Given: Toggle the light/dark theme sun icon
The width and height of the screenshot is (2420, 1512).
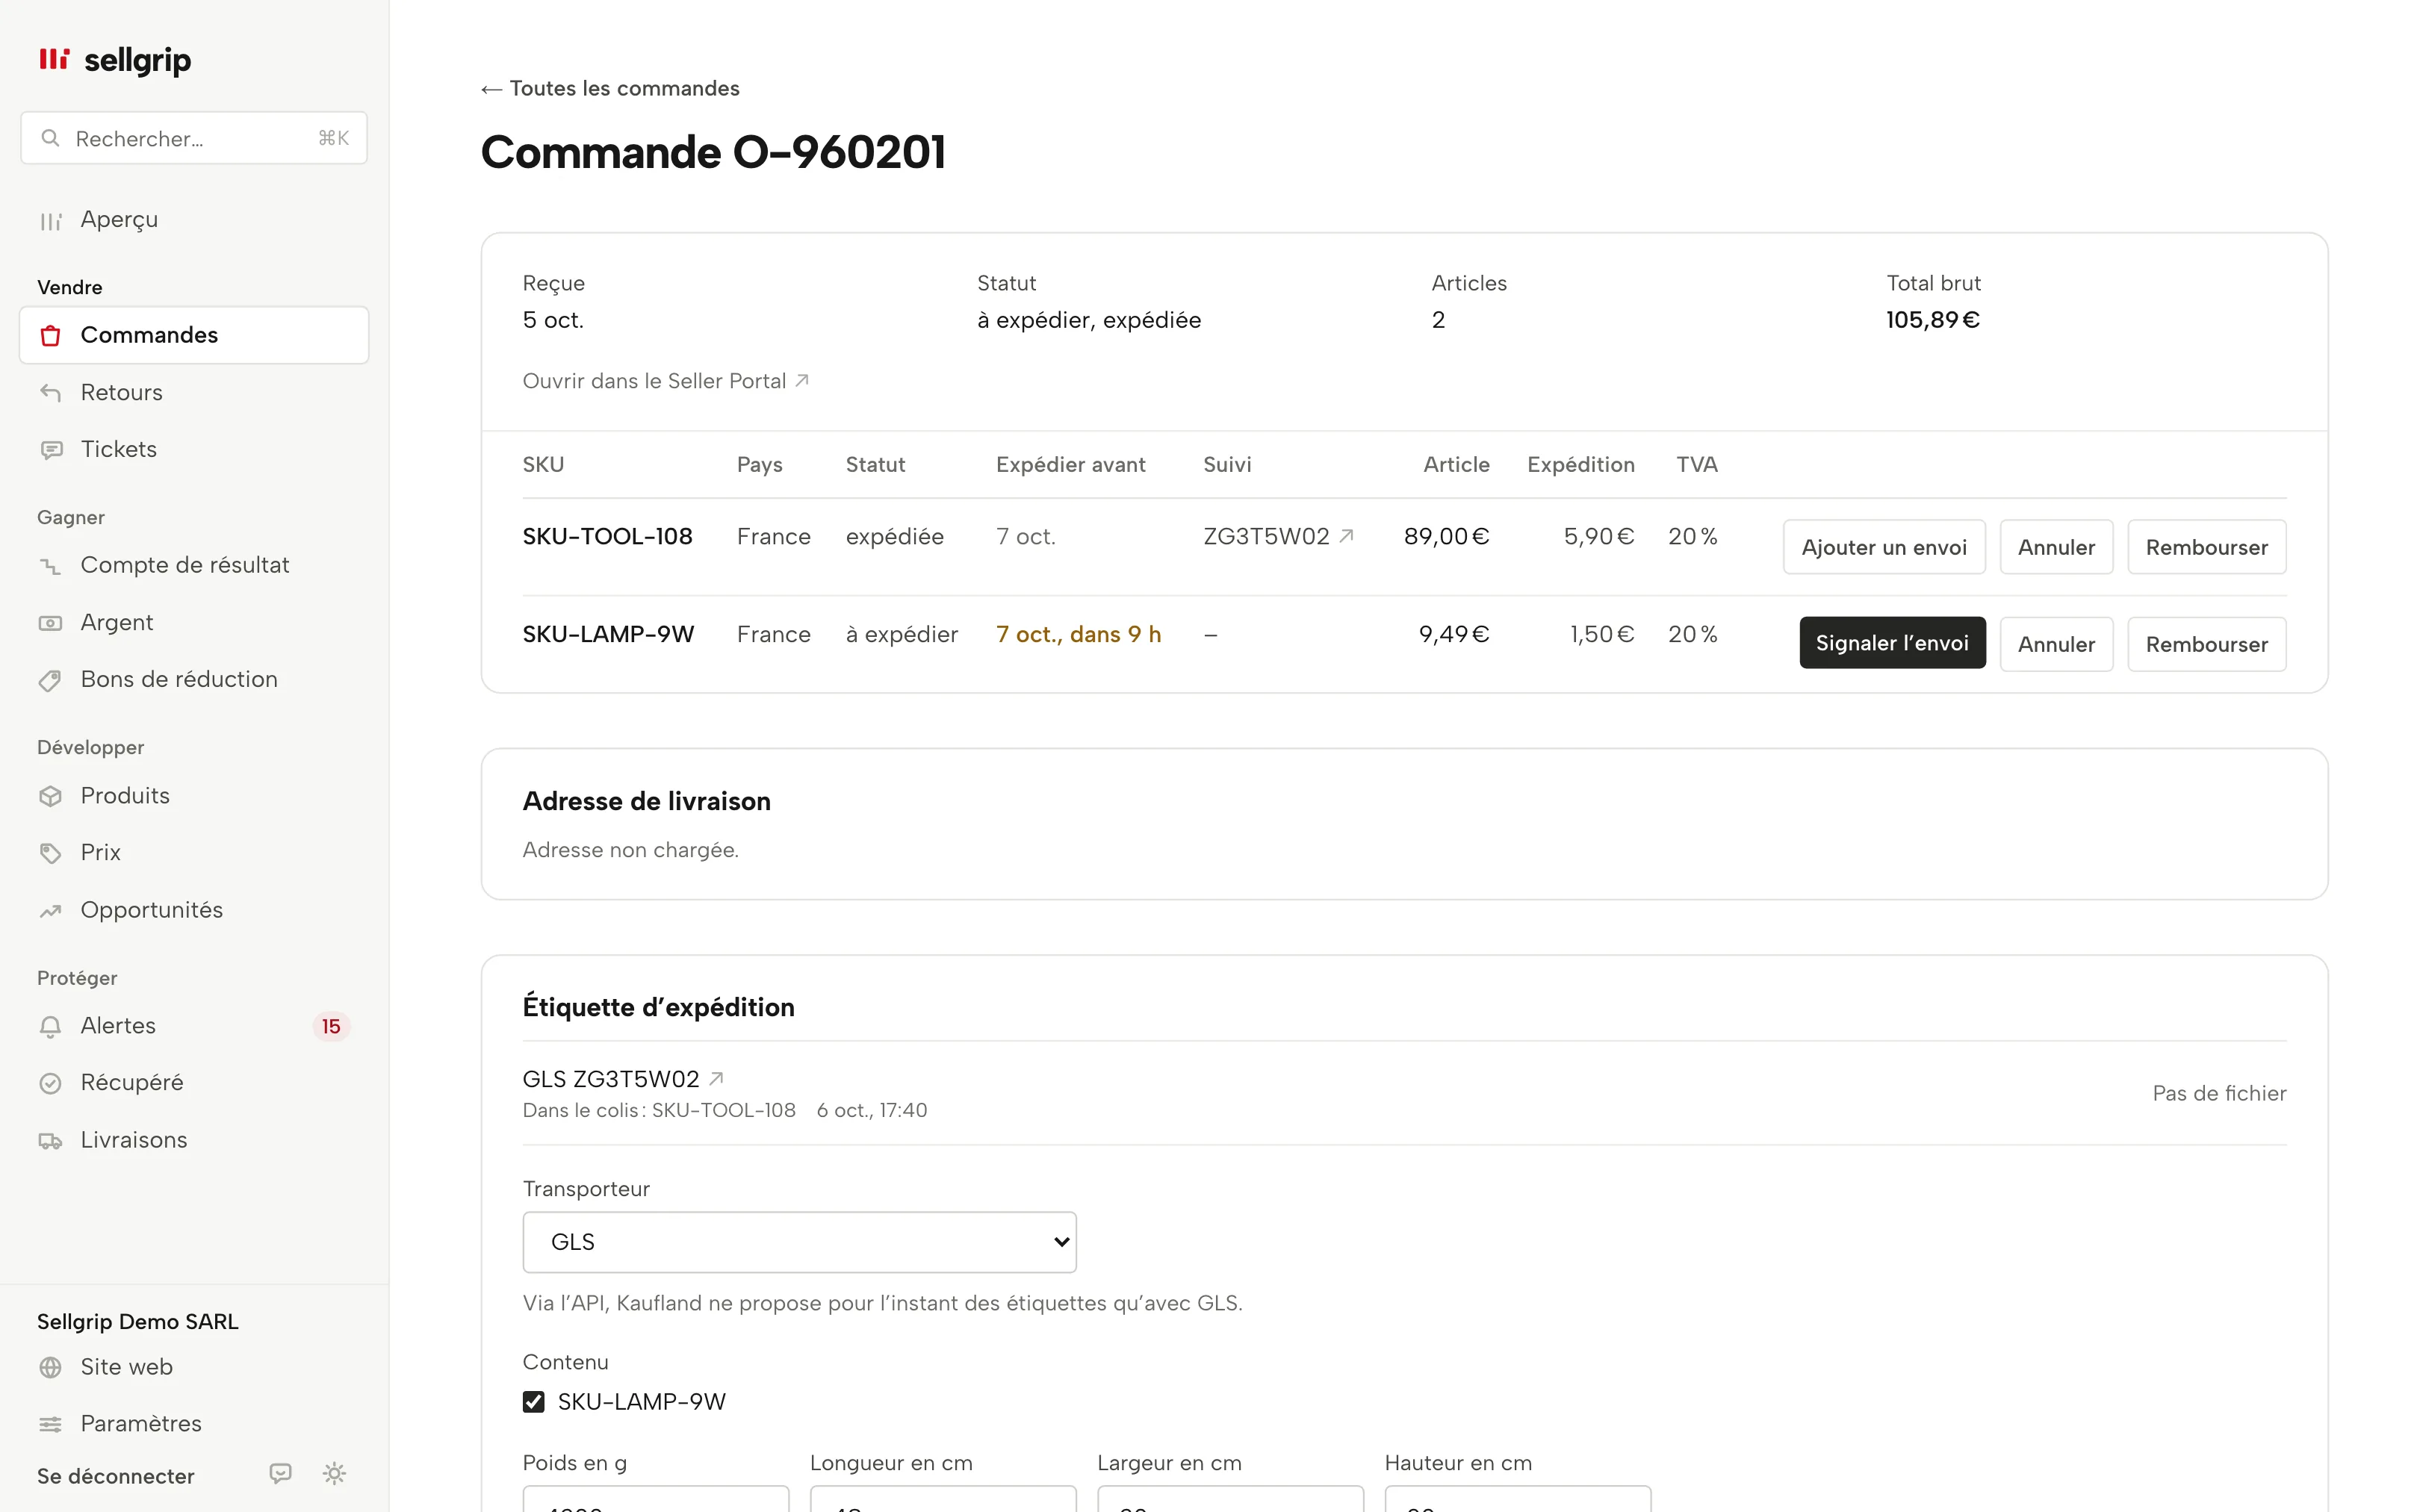Looking at the screenshot, I should [334, 1473].
